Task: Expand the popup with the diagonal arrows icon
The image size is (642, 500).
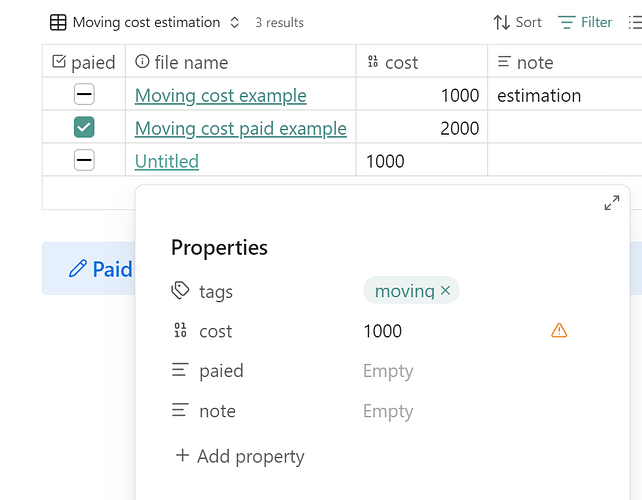Action: pos(612,203)
